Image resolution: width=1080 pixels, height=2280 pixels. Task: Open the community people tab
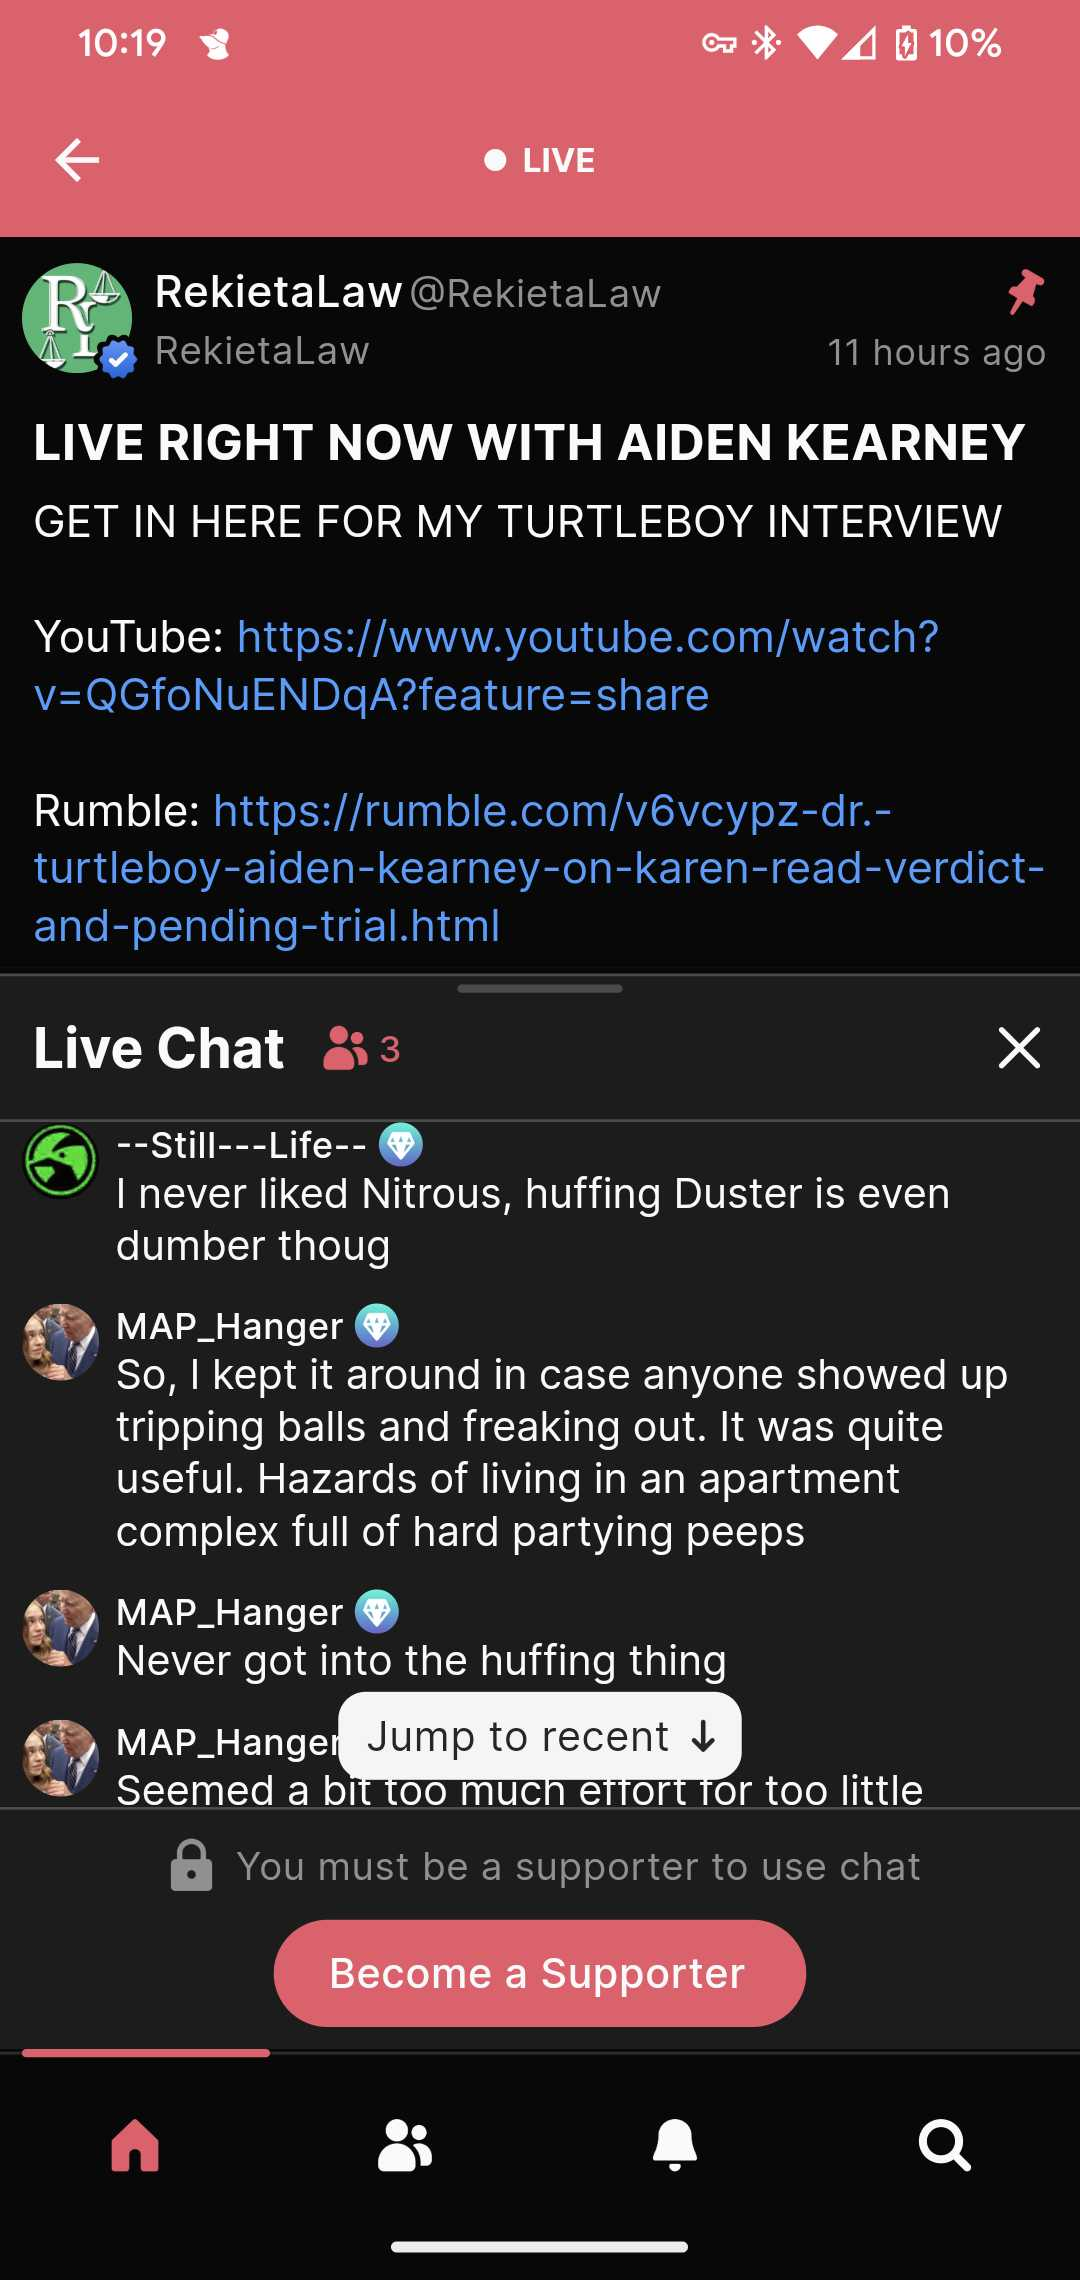[405, 2145]
